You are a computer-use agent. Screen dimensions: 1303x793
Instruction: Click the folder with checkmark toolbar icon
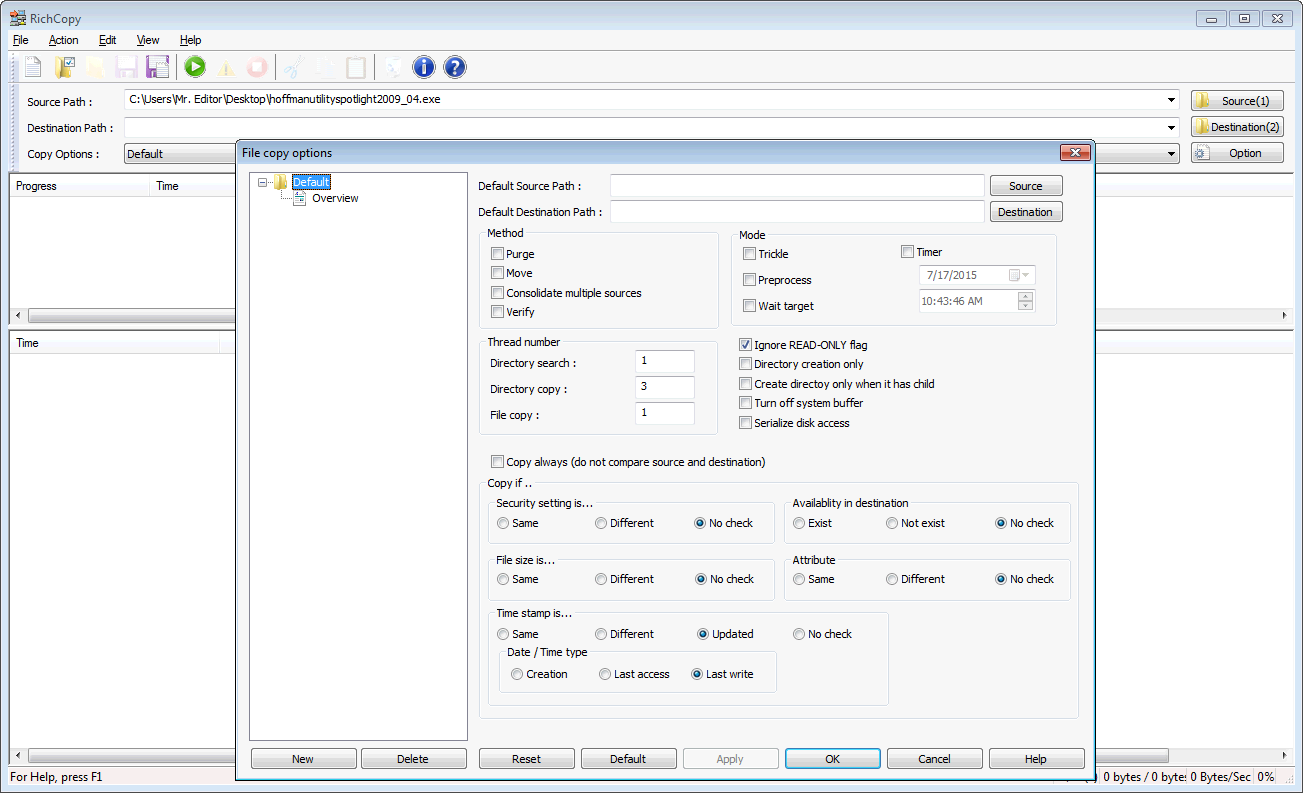point(66,67)
